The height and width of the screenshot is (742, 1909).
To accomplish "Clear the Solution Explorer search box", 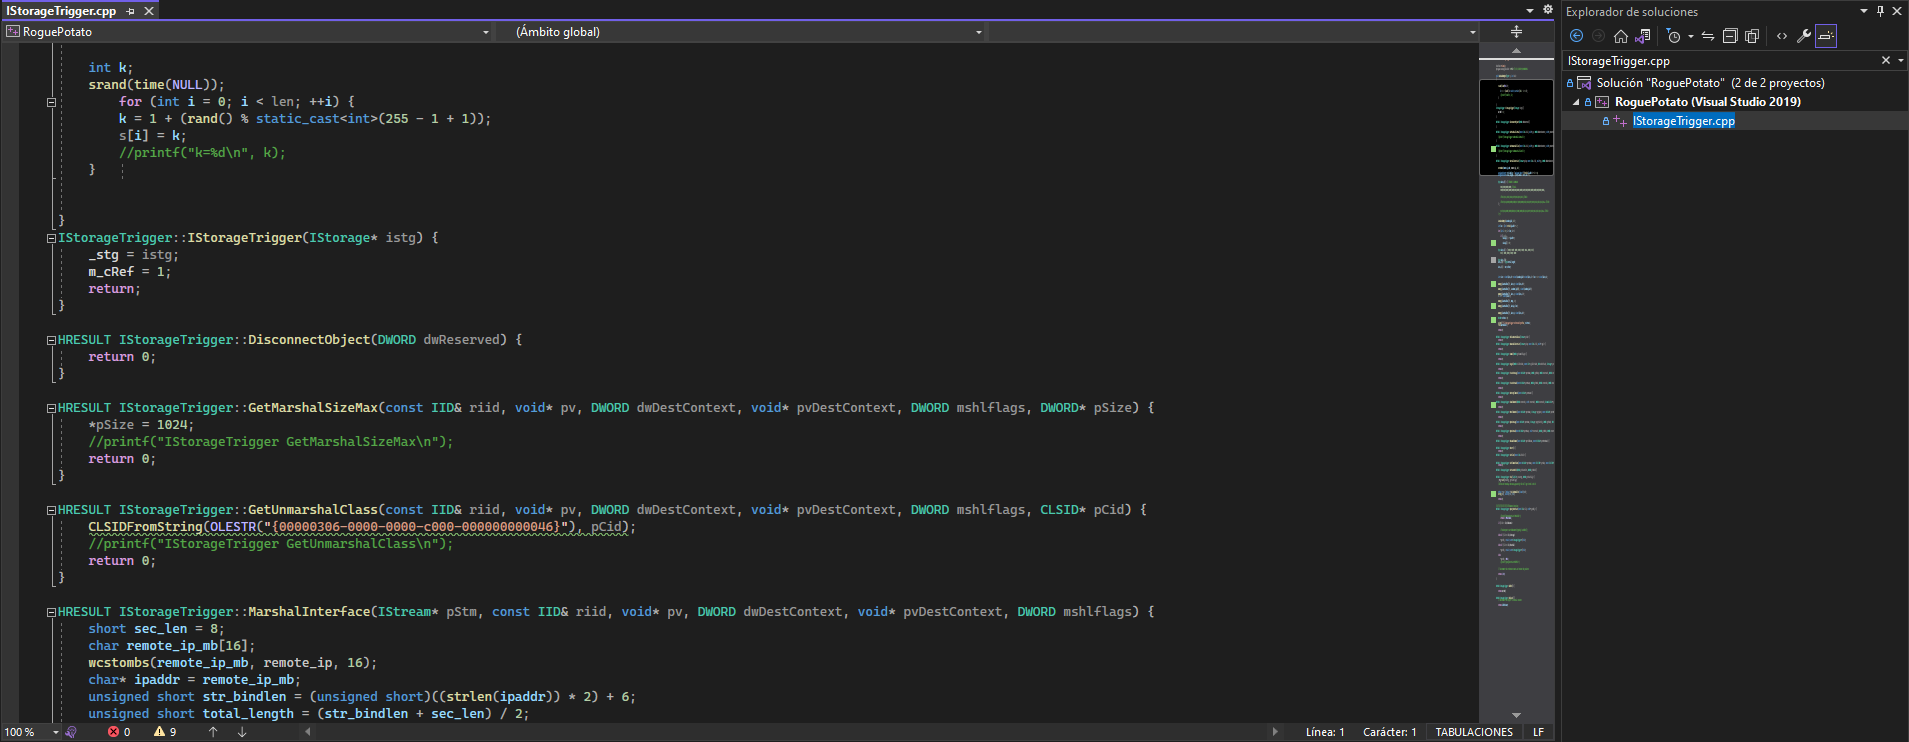I will coord(1886,61).
